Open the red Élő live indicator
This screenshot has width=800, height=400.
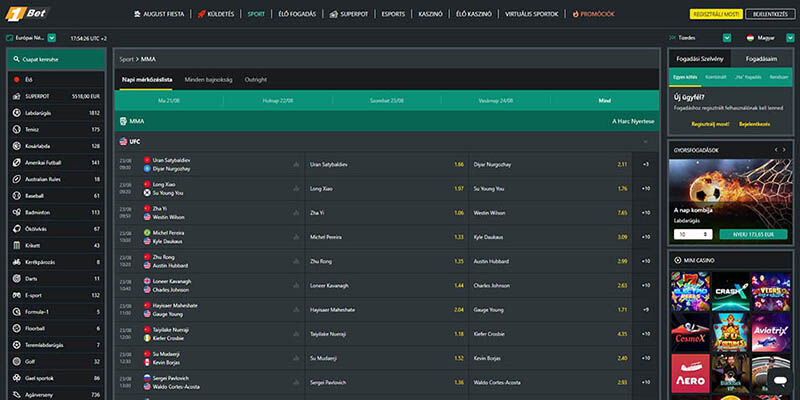pos(17,80)
